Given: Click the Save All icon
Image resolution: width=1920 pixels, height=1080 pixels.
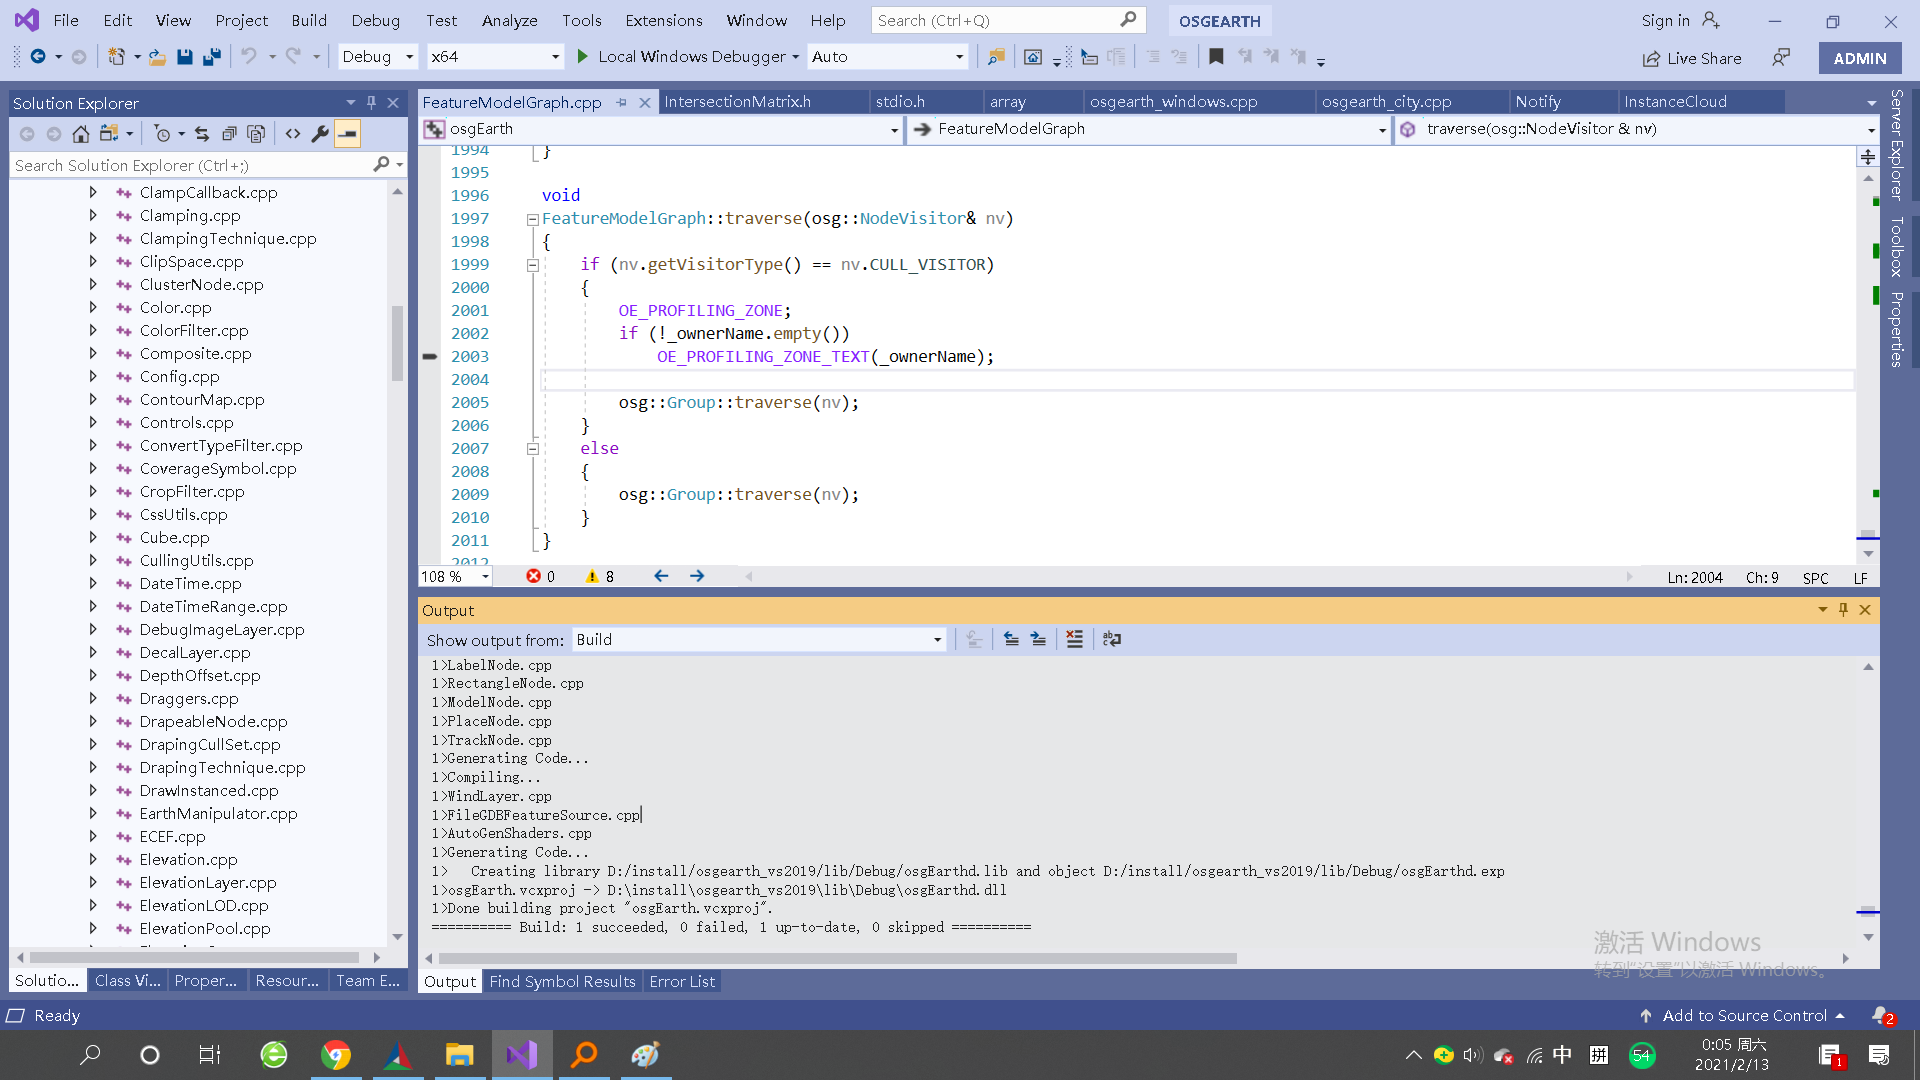Looking at the screenshot, I should coord(211,57).
